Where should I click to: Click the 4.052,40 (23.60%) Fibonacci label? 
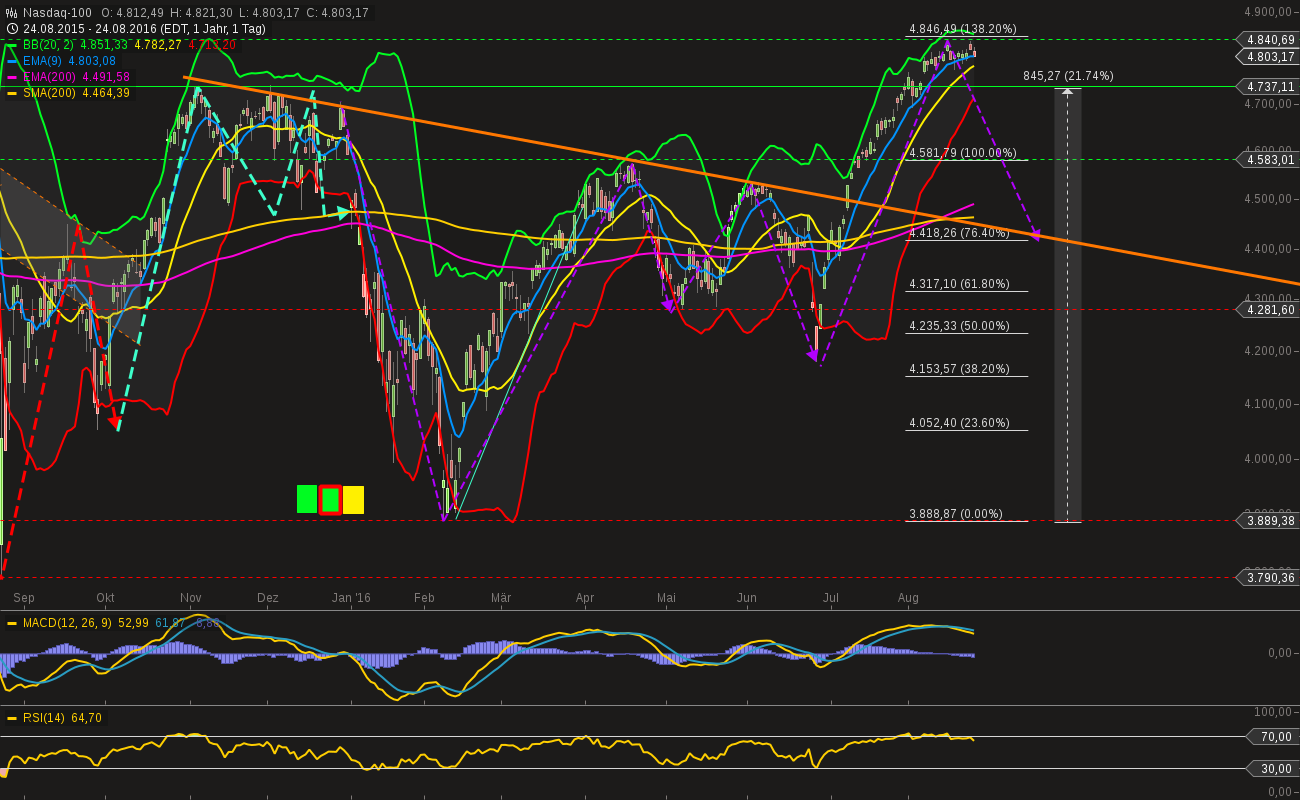[x=959, y=423]
